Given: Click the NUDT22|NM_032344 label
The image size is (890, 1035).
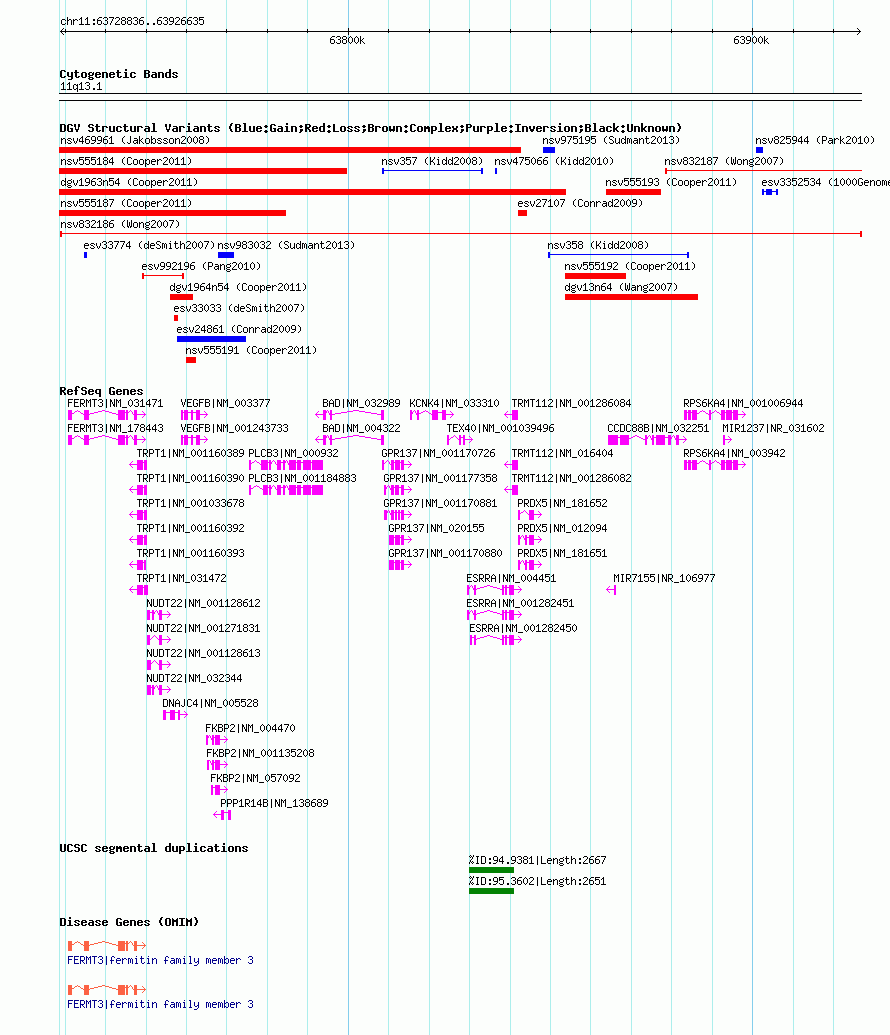Looking at the screenshot, I should (x=194, y=678).
